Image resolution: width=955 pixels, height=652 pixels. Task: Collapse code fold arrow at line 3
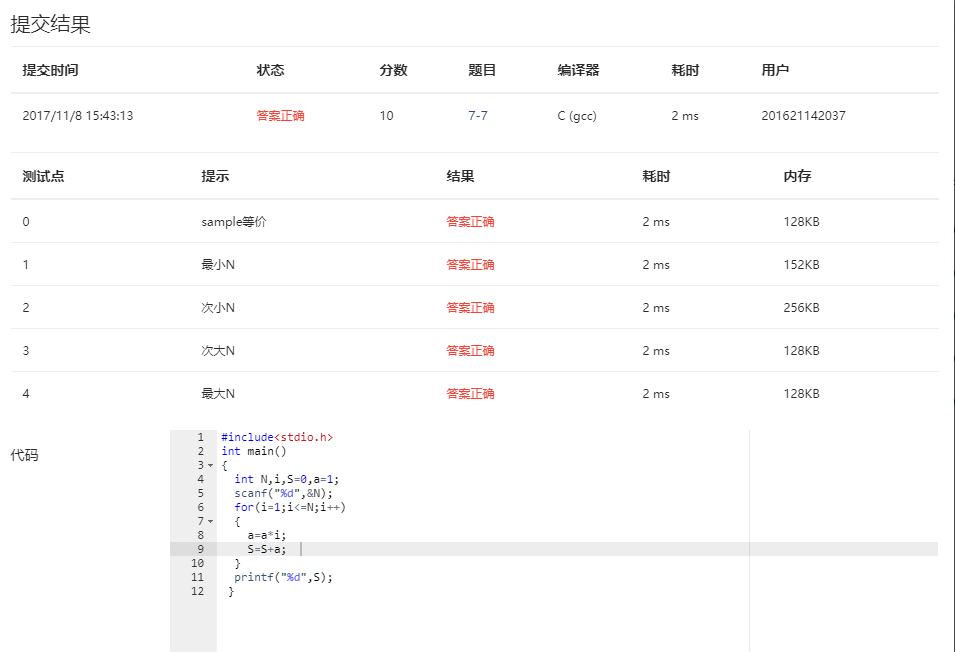(211, 466)
